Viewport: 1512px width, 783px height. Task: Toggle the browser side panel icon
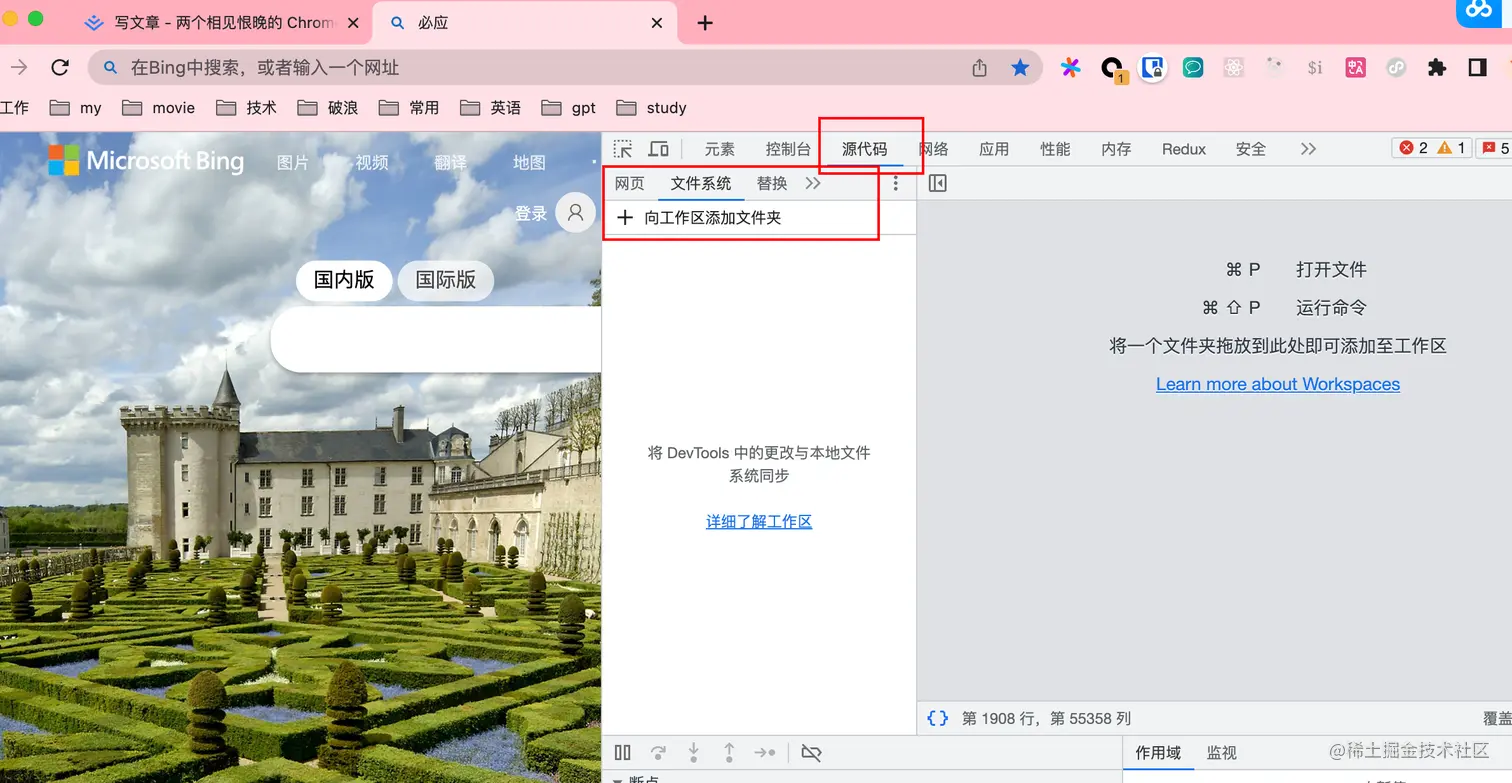point(1477,67)
